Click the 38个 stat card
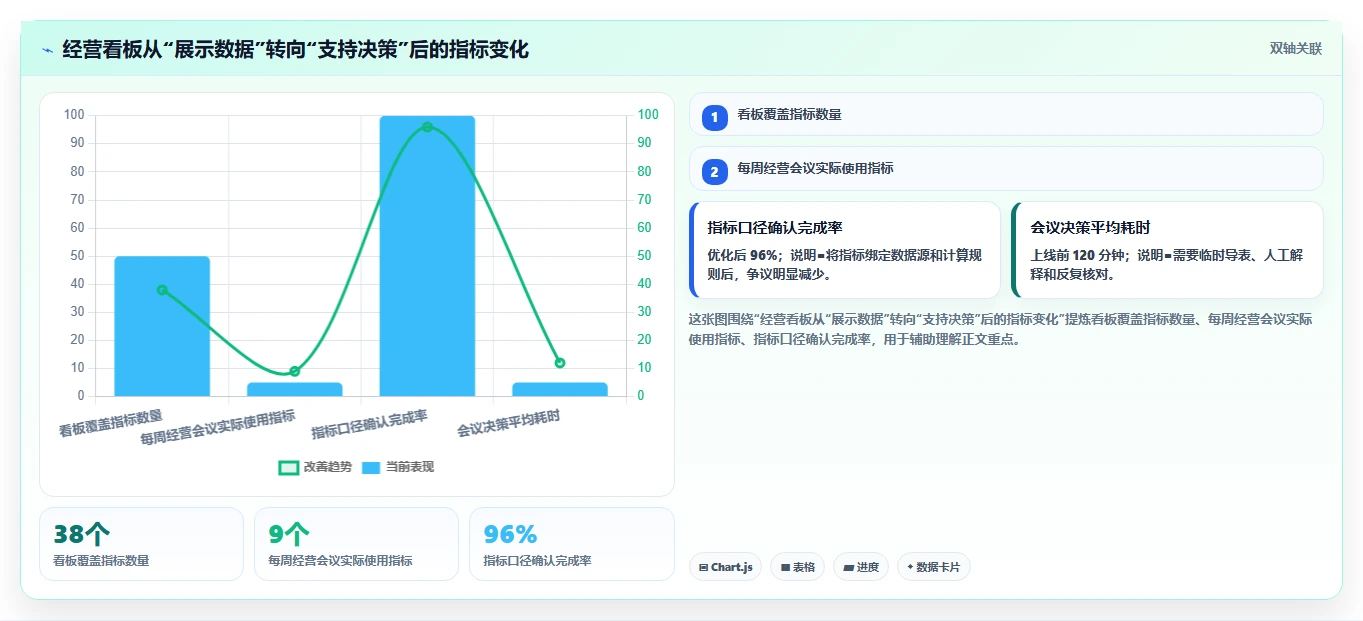Image resolution: width=1363 pixels, height=621 pixels. pos(141,544)
